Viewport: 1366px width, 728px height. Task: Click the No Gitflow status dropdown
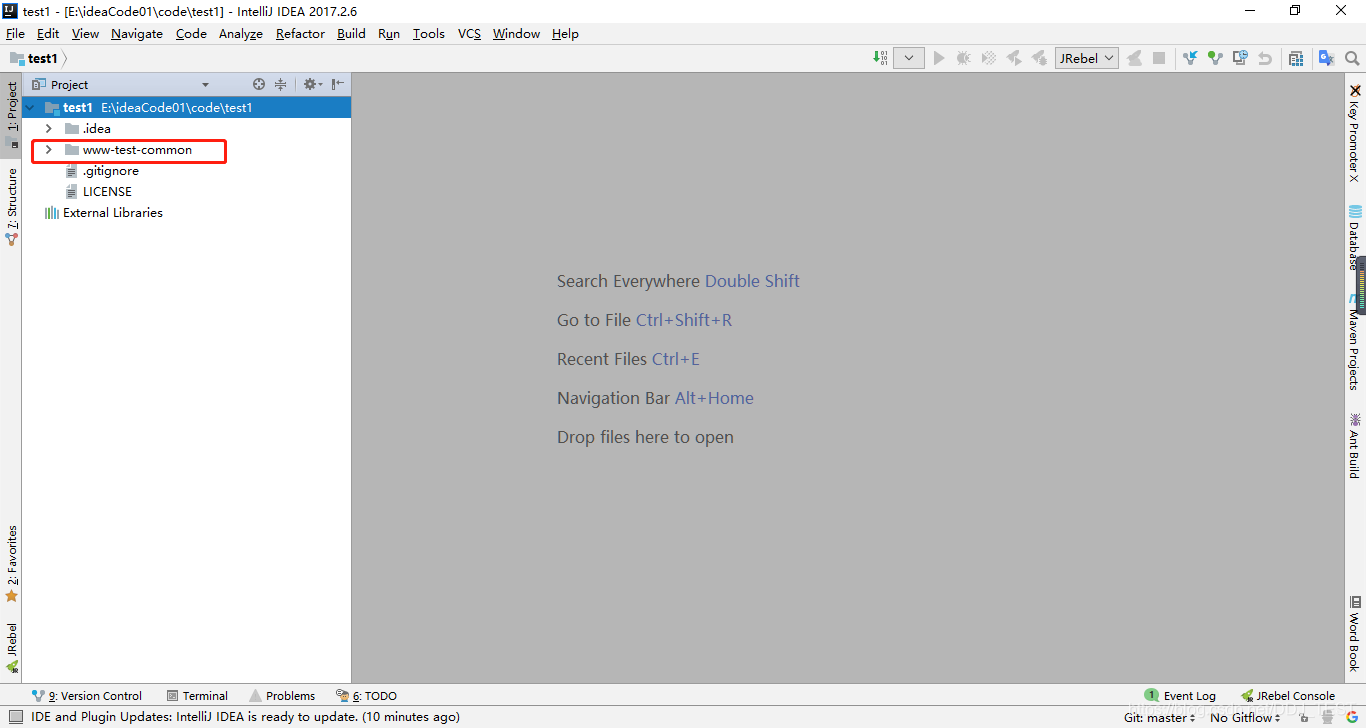click(1245, 717)
